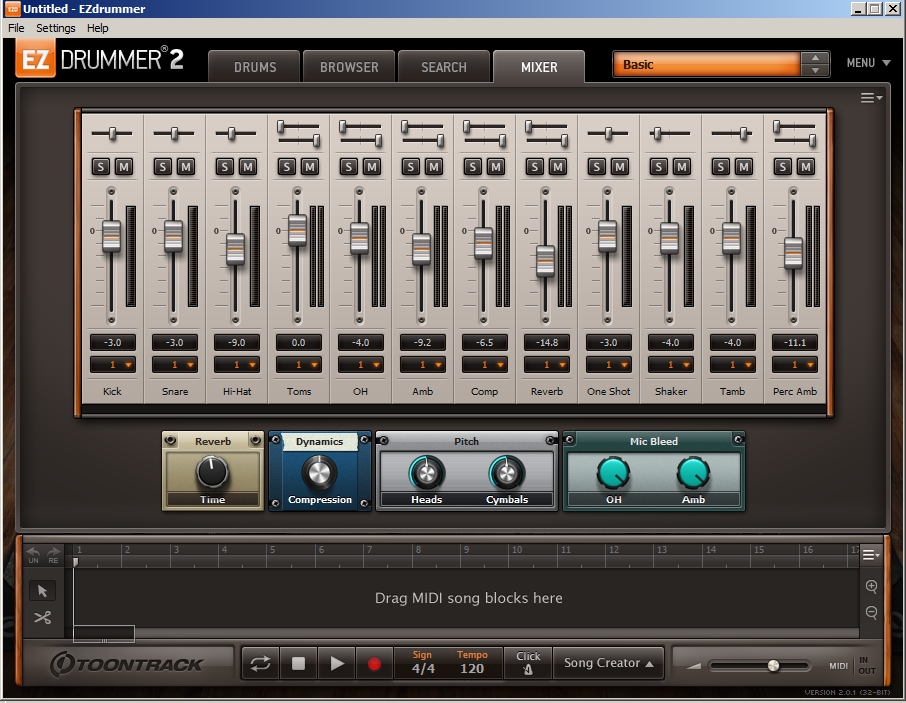Click the EZ logo icon
The image size is (906, 703).
[35, 59]
